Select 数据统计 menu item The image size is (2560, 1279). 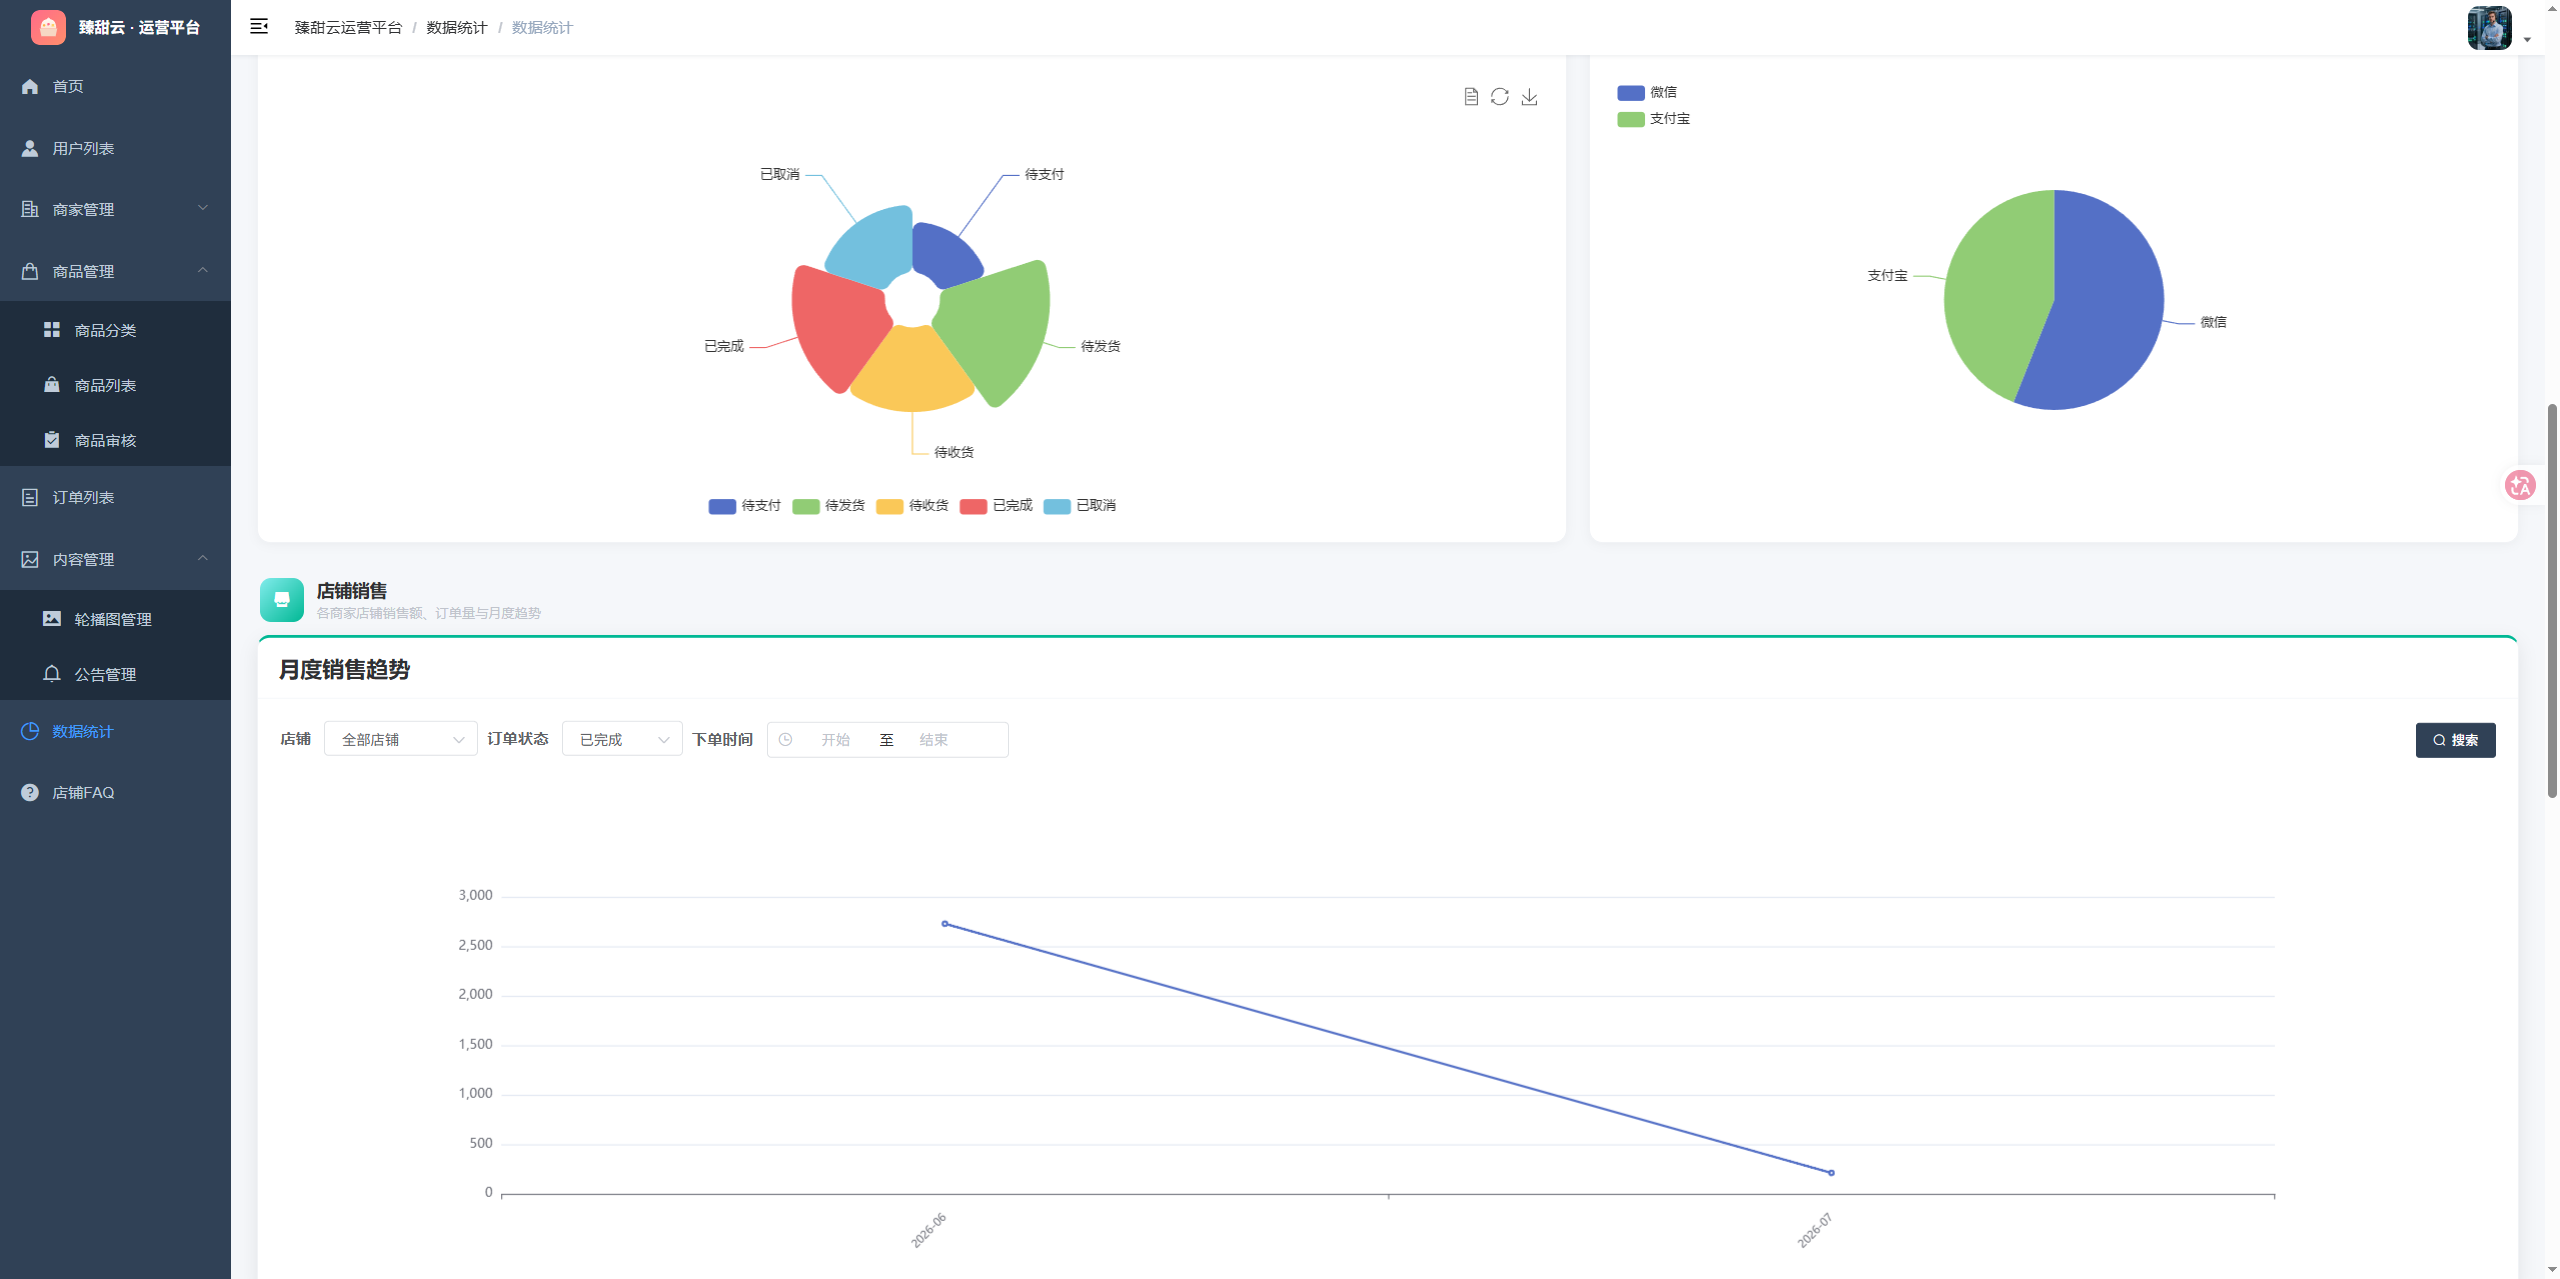[115, 731]
